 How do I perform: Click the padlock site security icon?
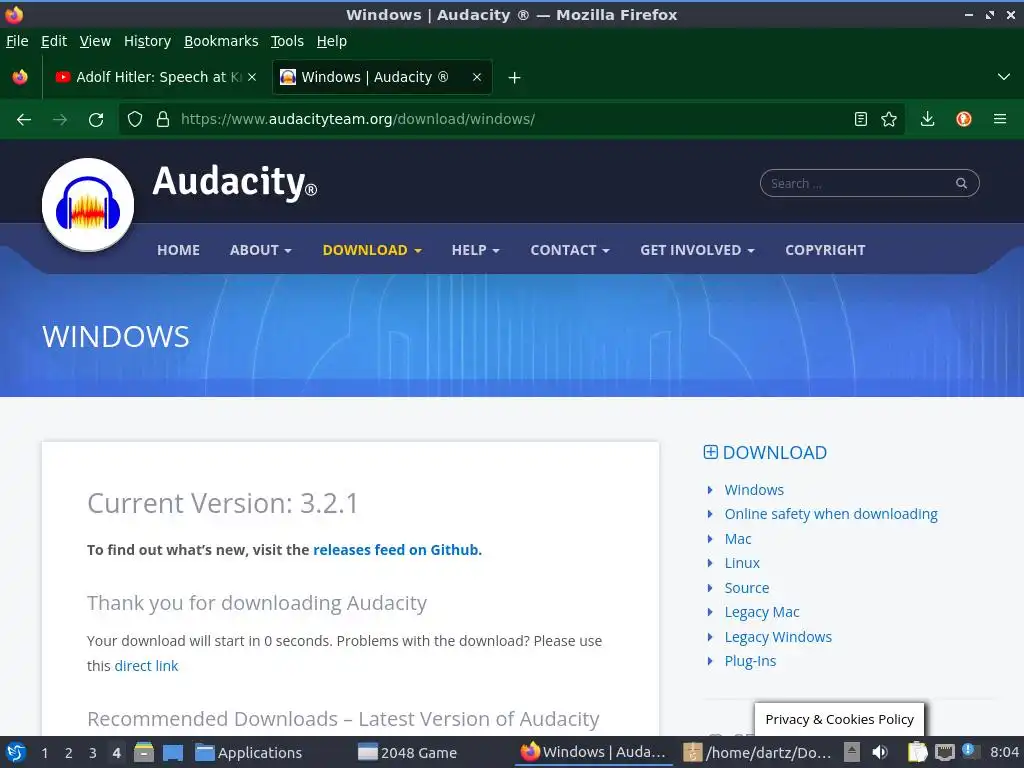pyautogui.click(x=163, y=119)
